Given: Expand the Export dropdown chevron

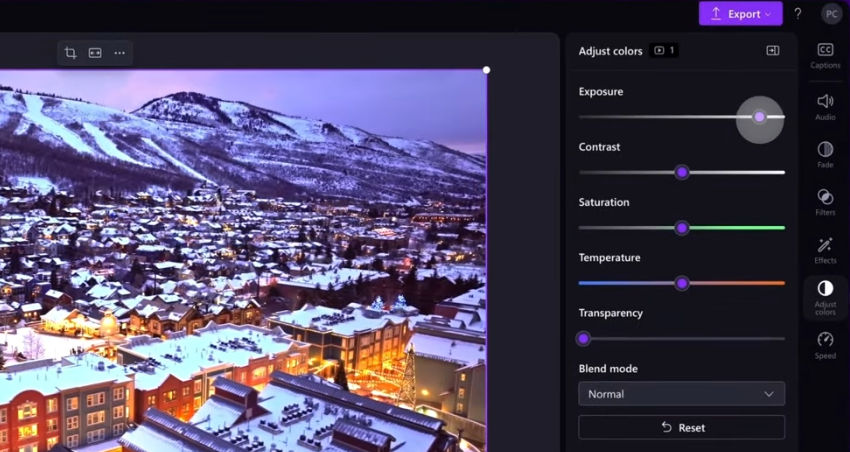Looking at the screenshot, I should coord(768,15).
